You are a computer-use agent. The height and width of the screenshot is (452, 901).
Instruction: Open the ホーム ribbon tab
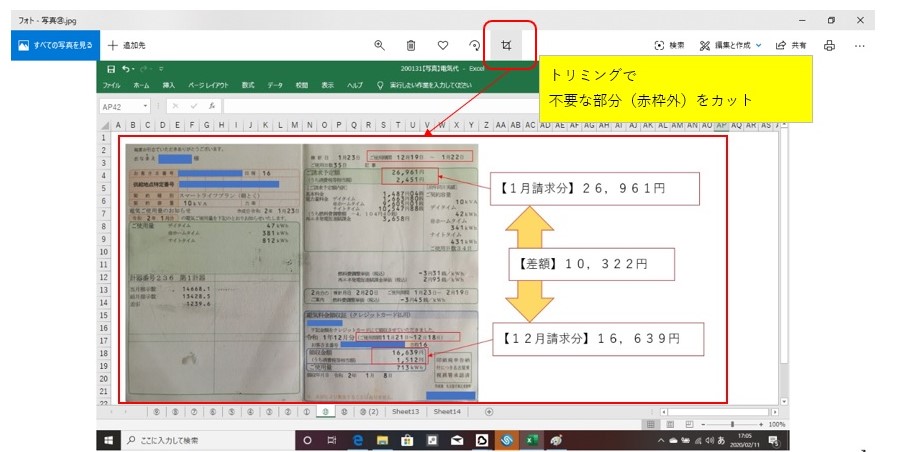tap(141, 85)
